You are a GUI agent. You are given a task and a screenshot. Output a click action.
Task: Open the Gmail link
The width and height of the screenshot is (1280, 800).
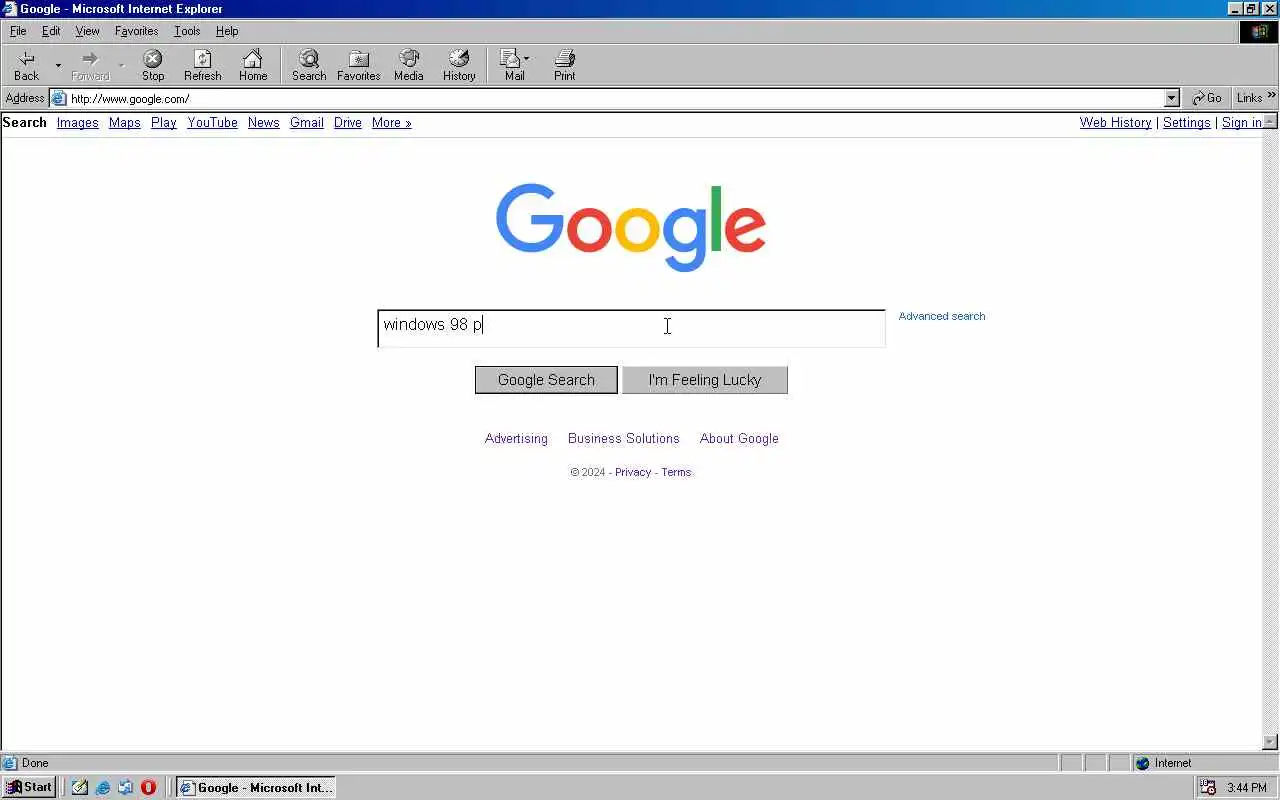pyautogui.click(x=307, y=122)
